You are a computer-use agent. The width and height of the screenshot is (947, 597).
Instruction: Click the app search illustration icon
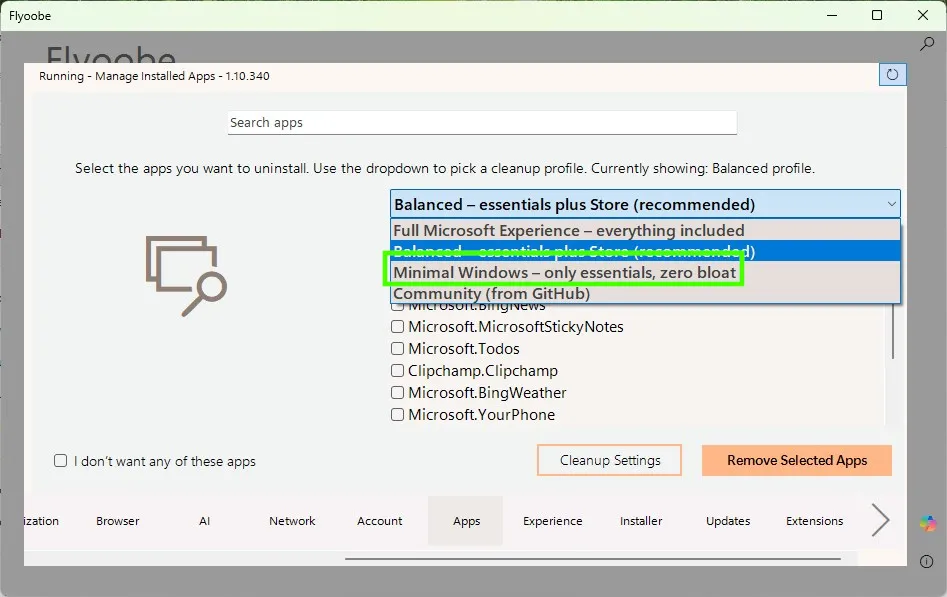coord(186,275)
